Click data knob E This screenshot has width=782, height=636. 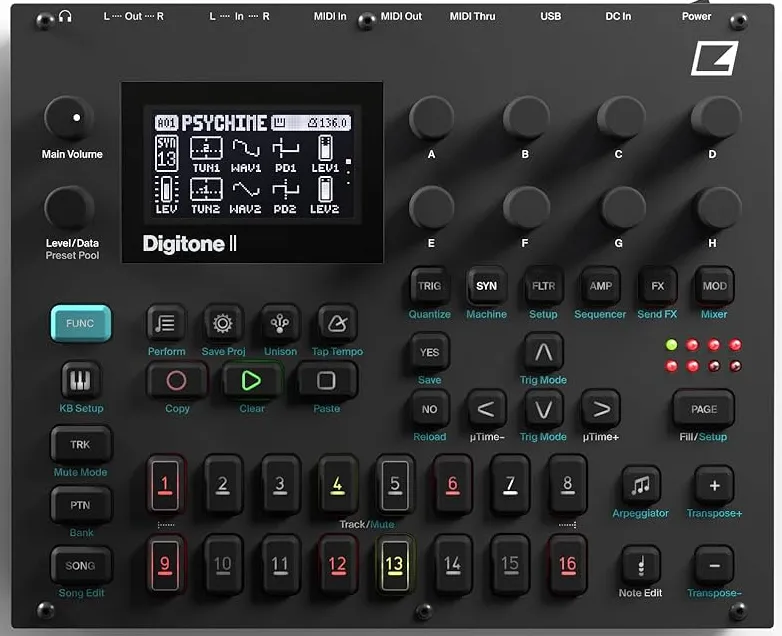click(x=431, y=209)
